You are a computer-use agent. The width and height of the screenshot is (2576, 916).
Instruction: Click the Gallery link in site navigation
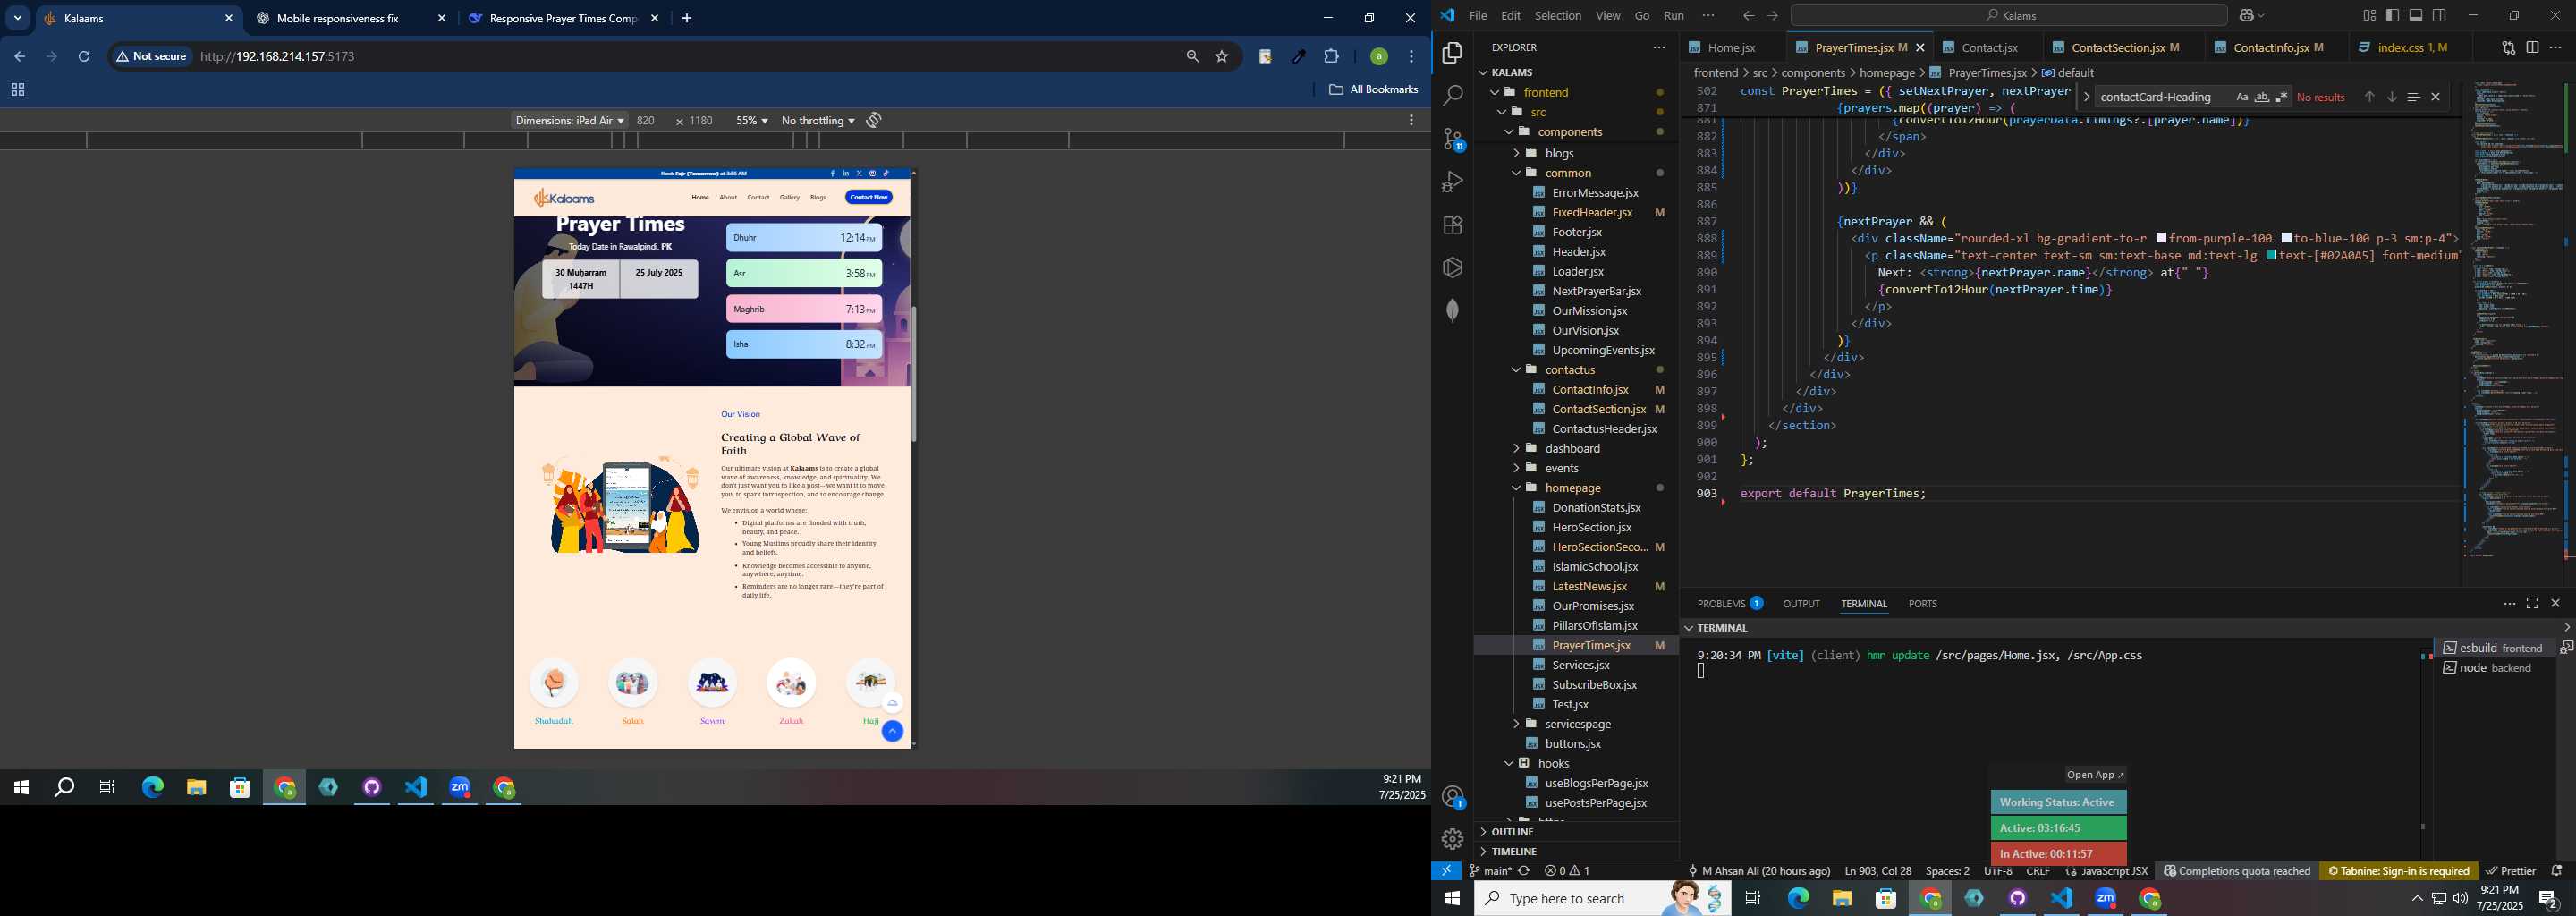(x=790, y=197)
